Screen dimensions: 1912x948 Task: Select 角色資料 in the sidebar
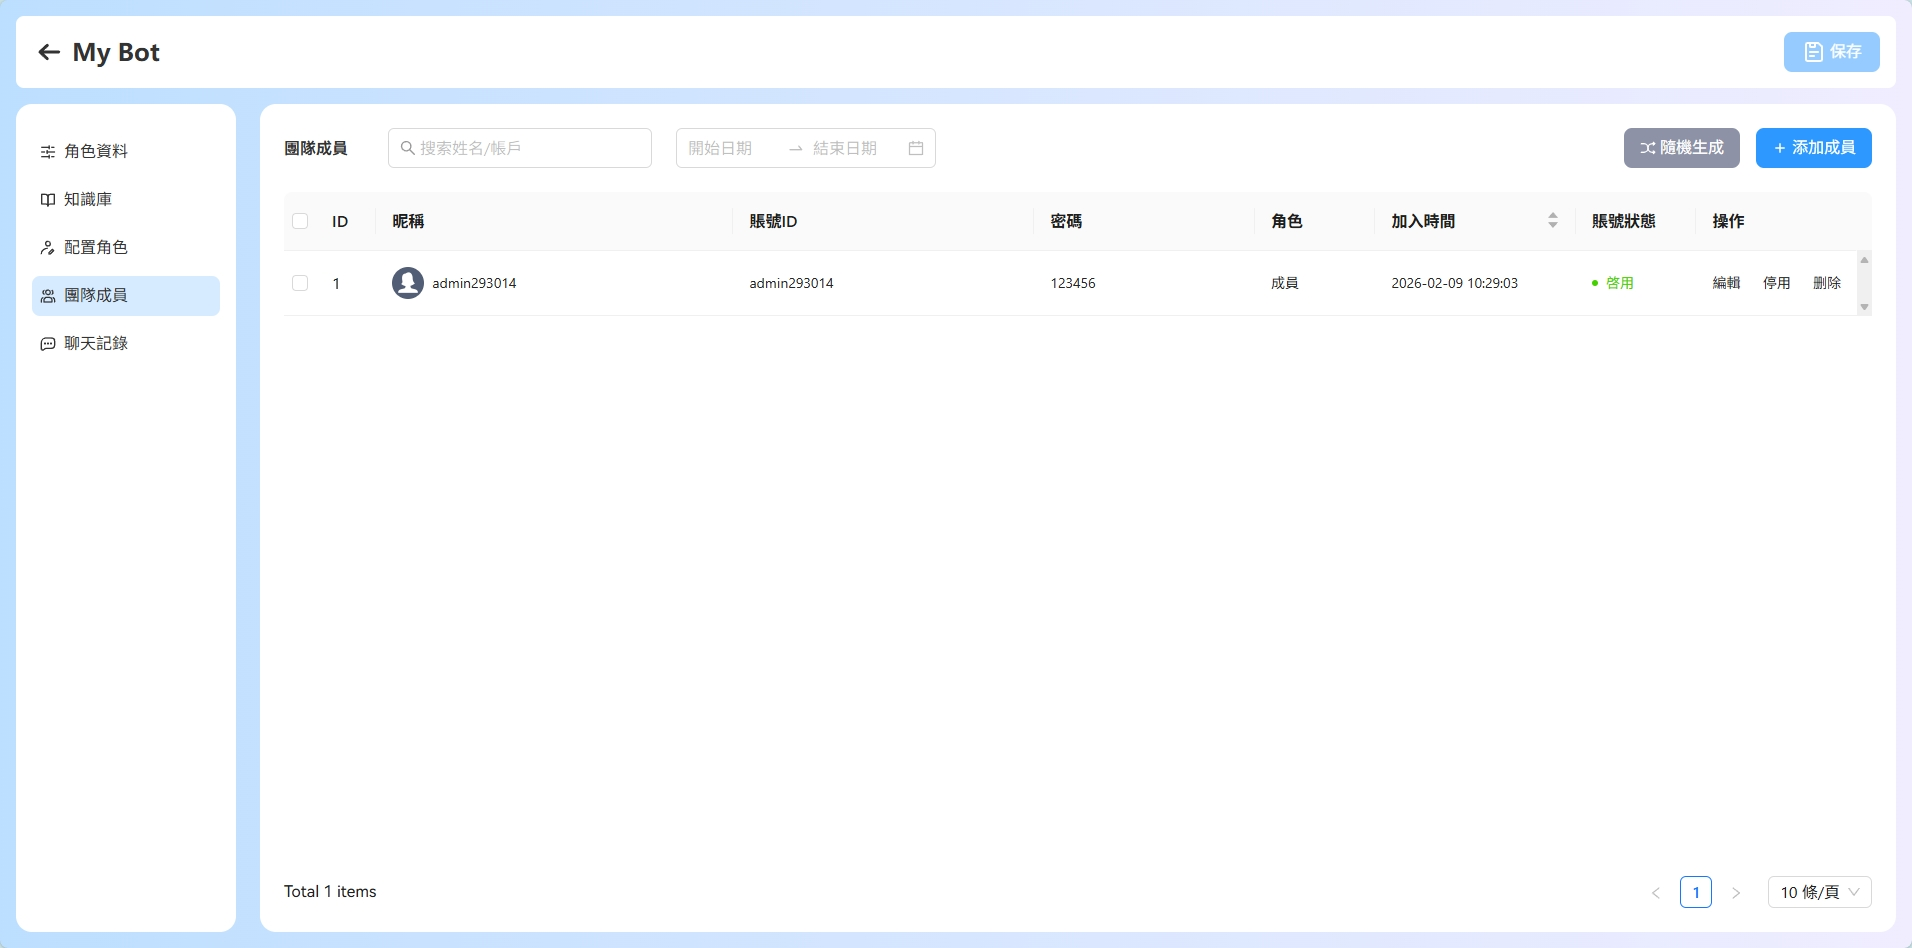pyautogui.click(x=96, y=152)
